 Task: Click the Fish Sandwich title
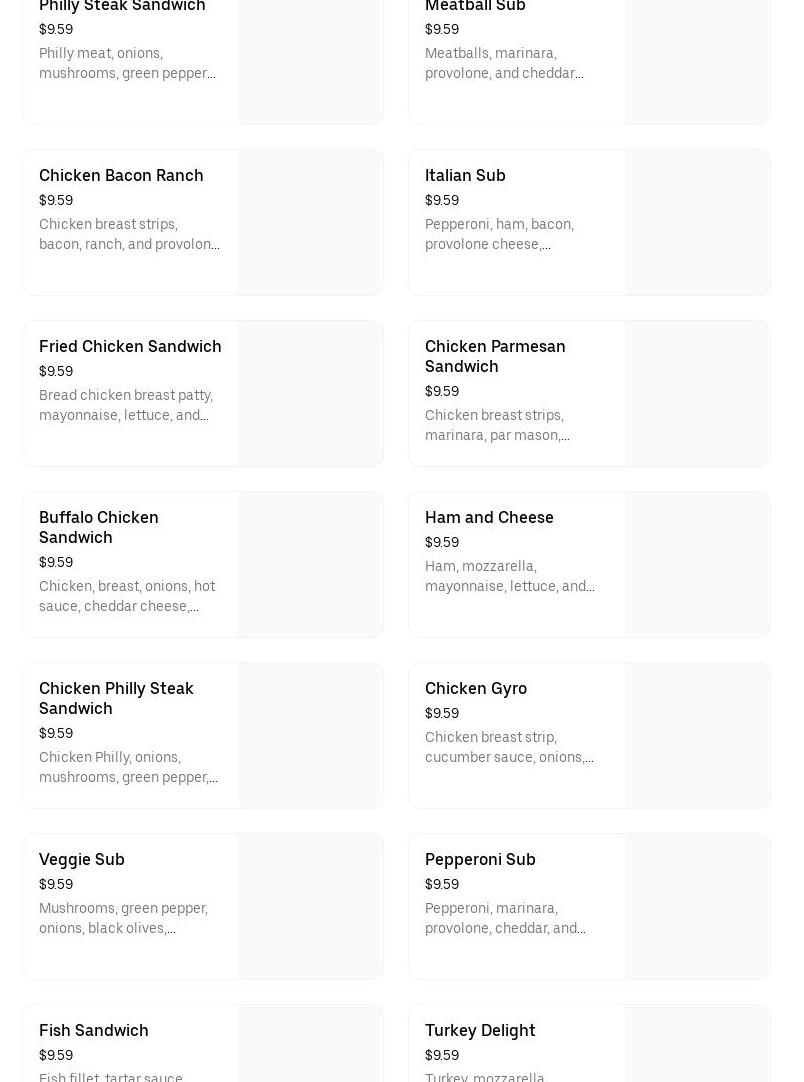point(94,1030)
